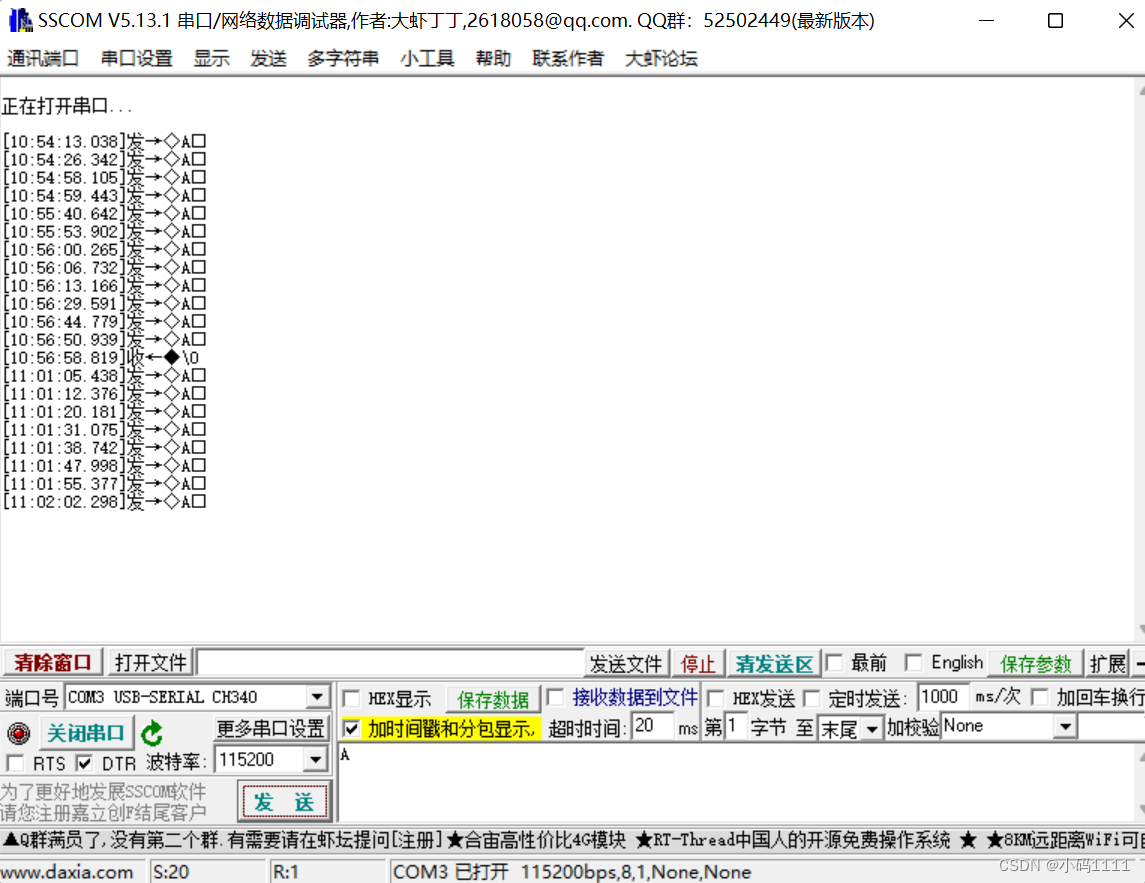The height and width of the screenshot is (883, 1145).
Task: Open the 小工具 menu
Action: (427, 58)
